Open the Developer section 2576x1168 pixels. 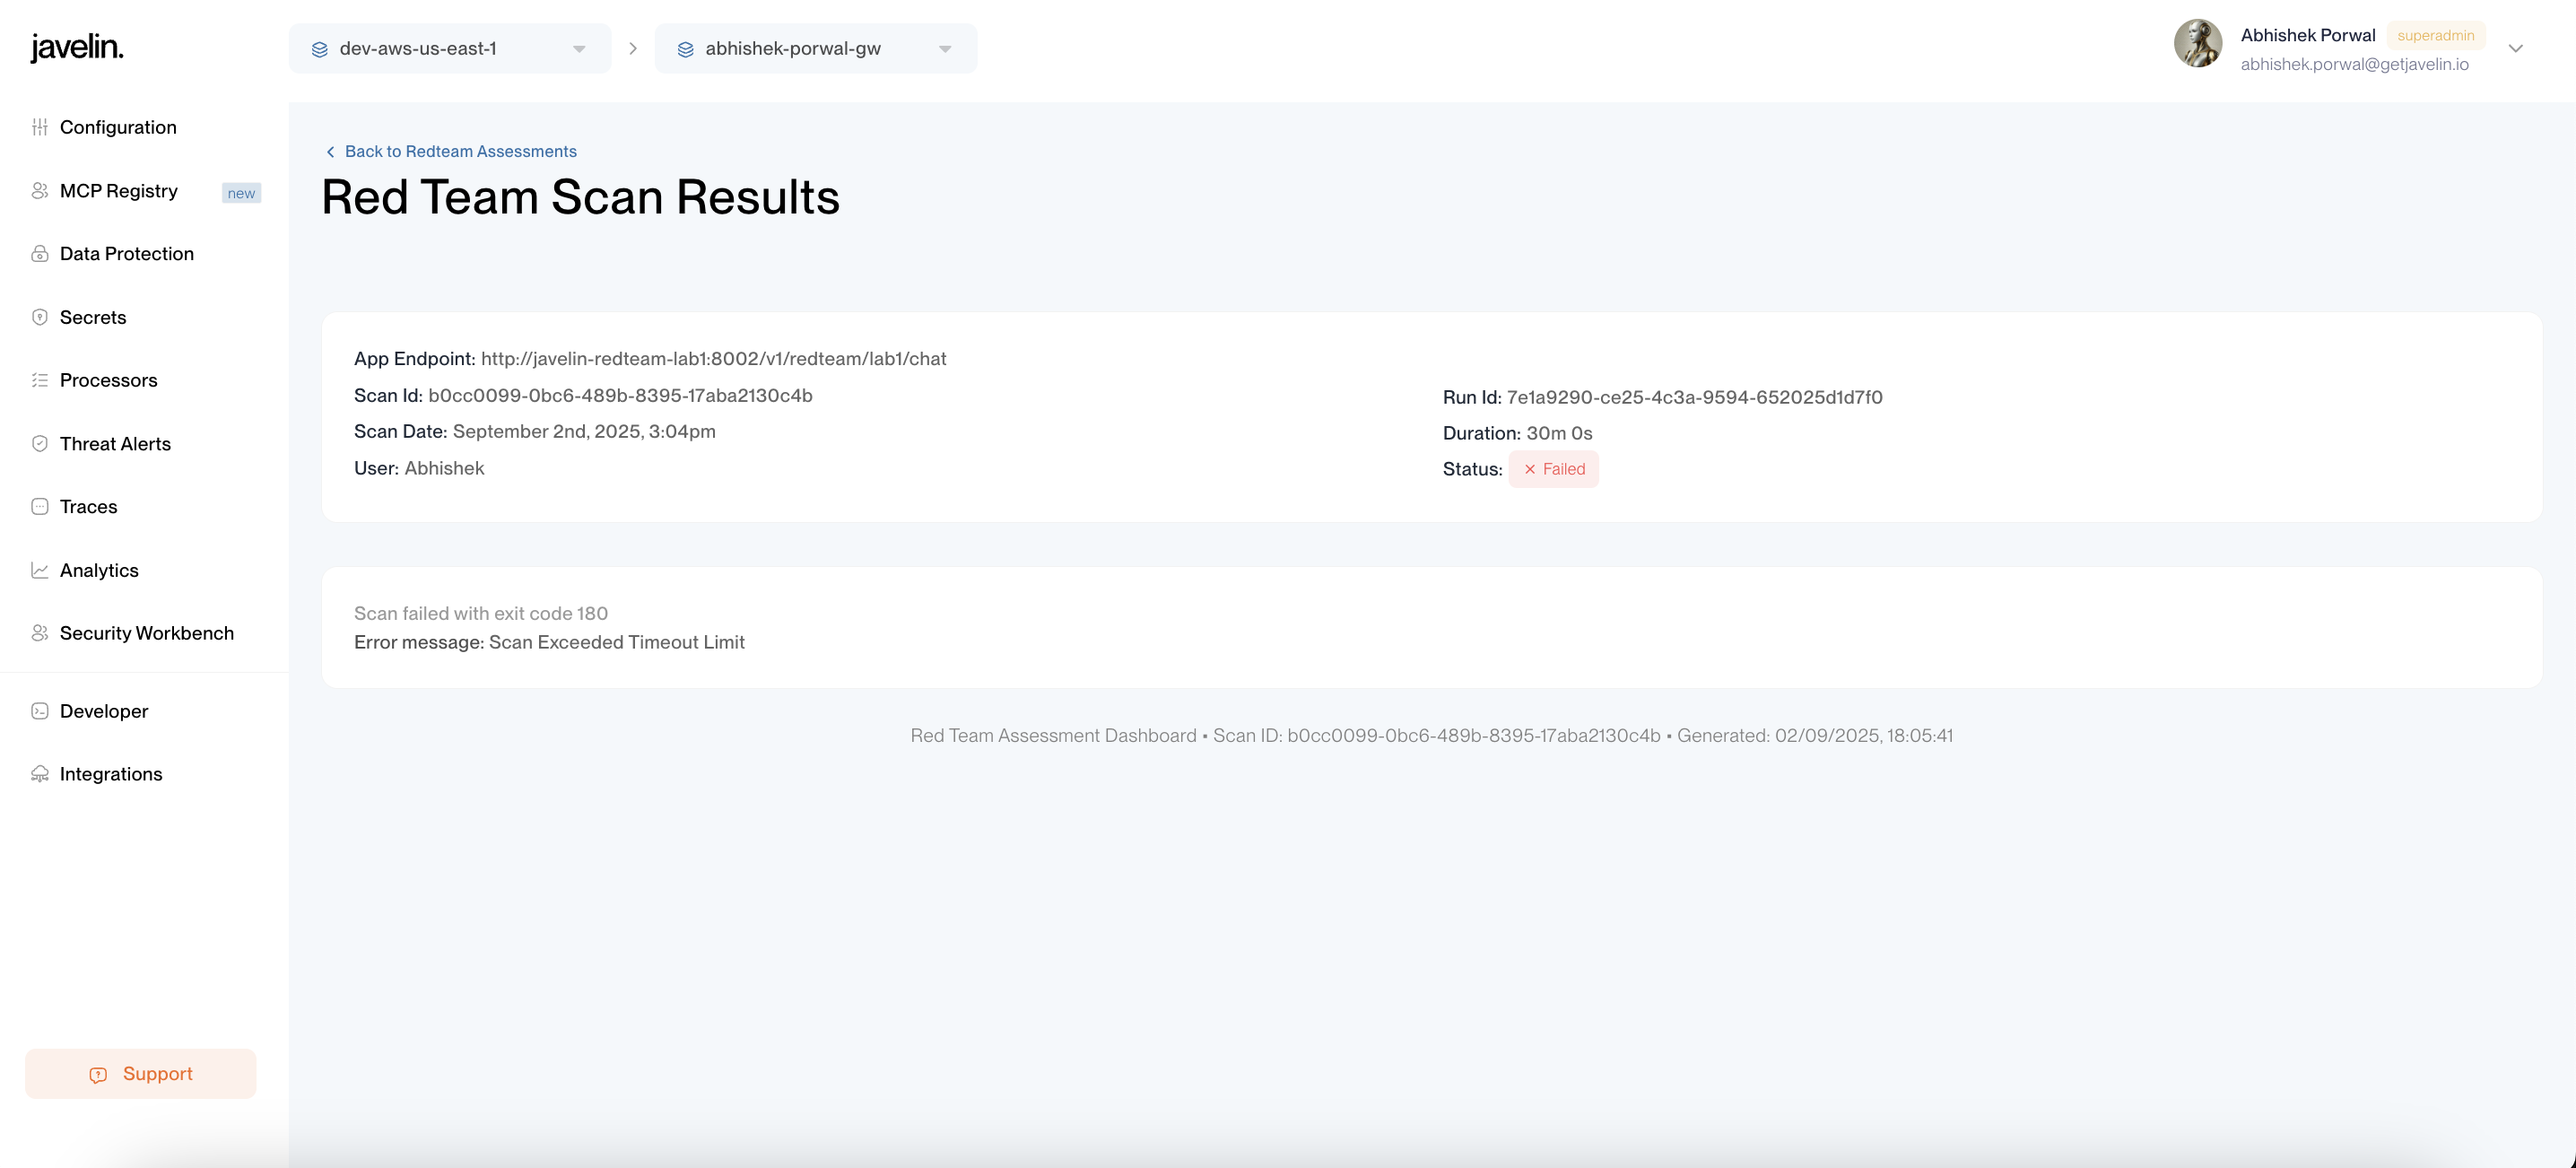click(104, 711)
